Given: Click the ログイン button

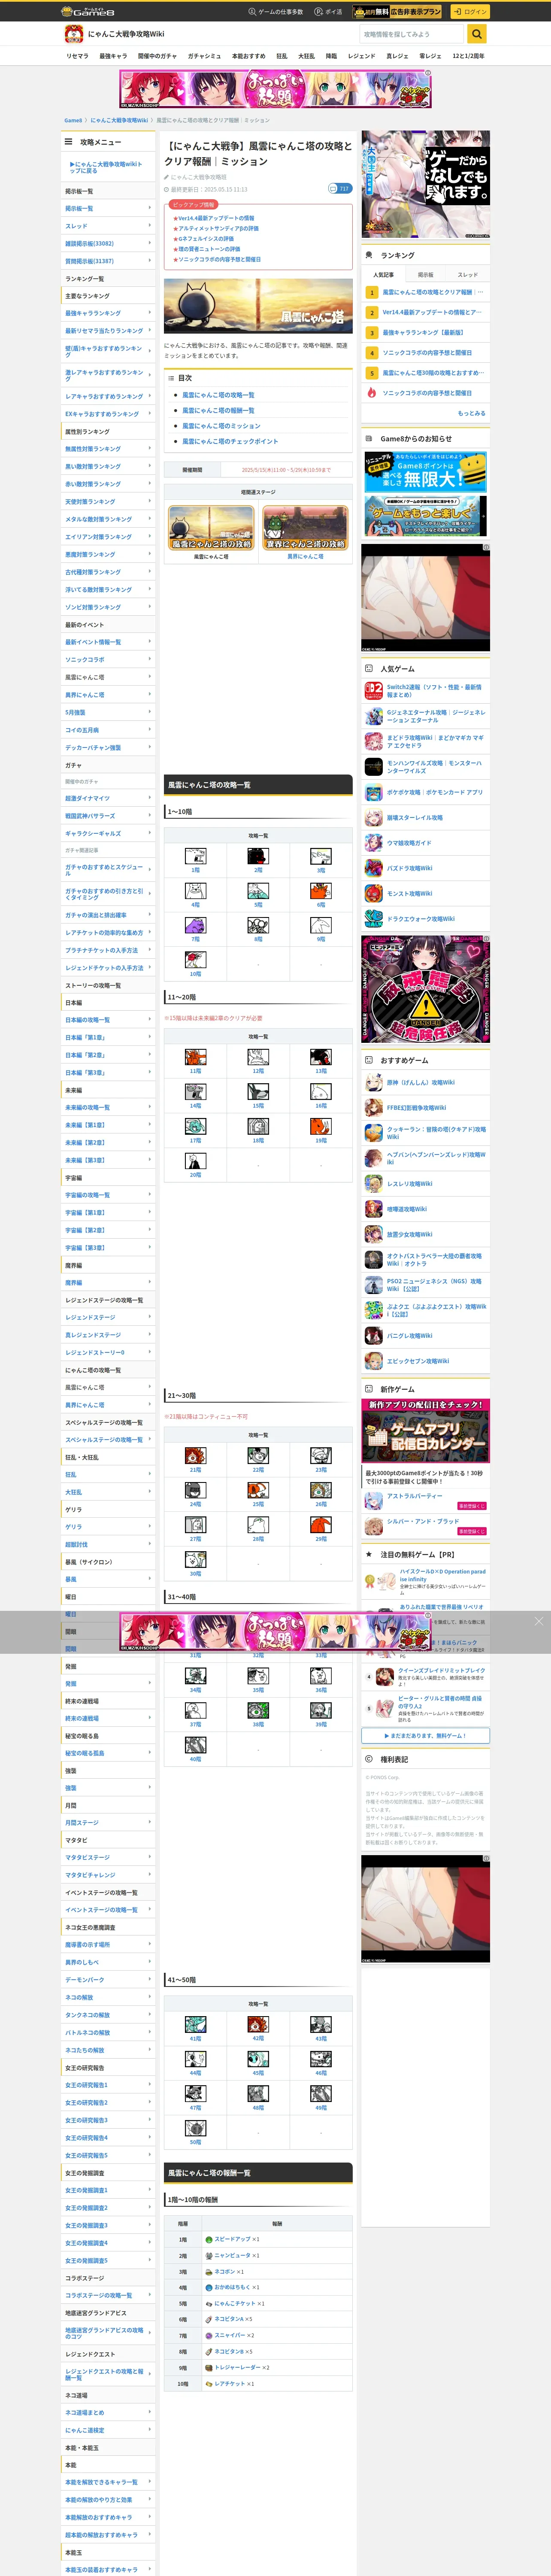Looking at the screenshot, I should pyautogui.click(x=470, y=12).
